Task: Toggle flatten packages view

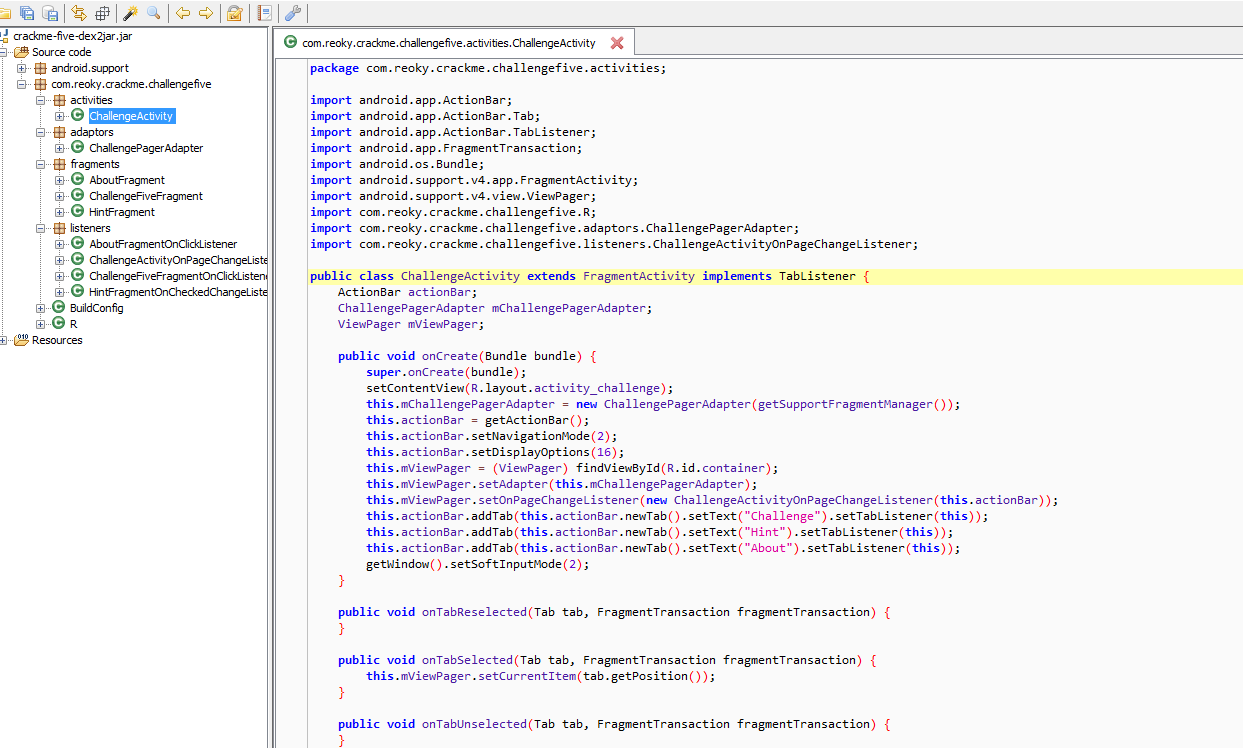Action: [x=102, y=13]
